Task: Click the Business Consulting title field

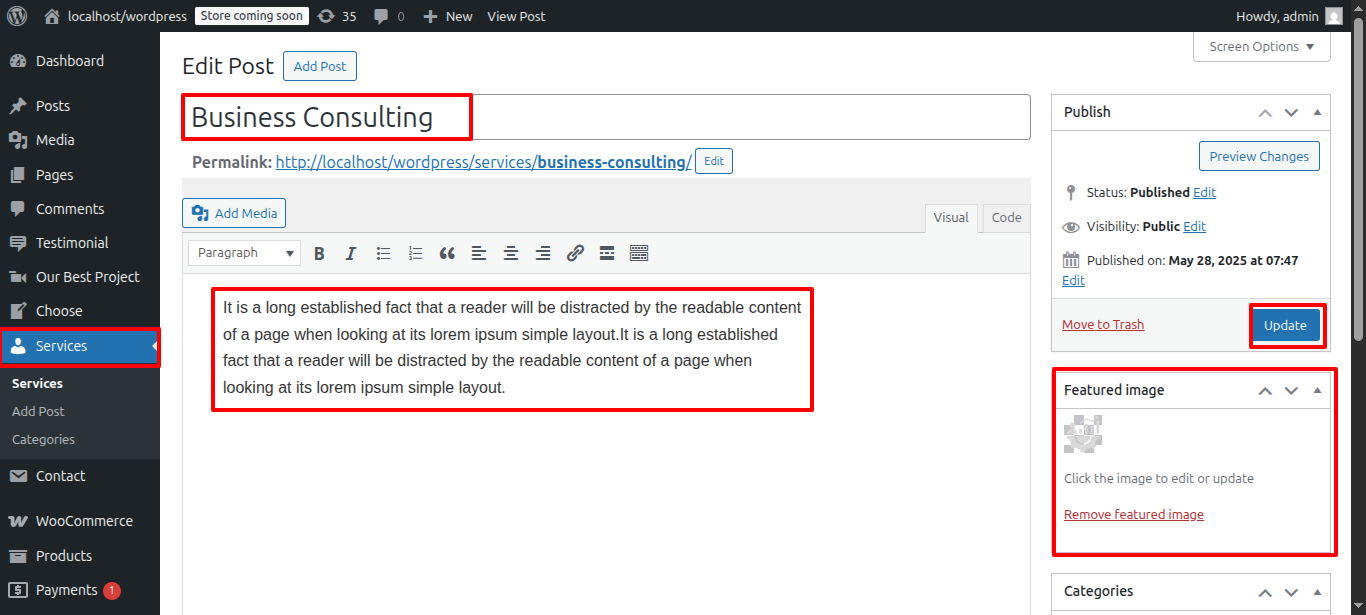Action: coord(605,117)
